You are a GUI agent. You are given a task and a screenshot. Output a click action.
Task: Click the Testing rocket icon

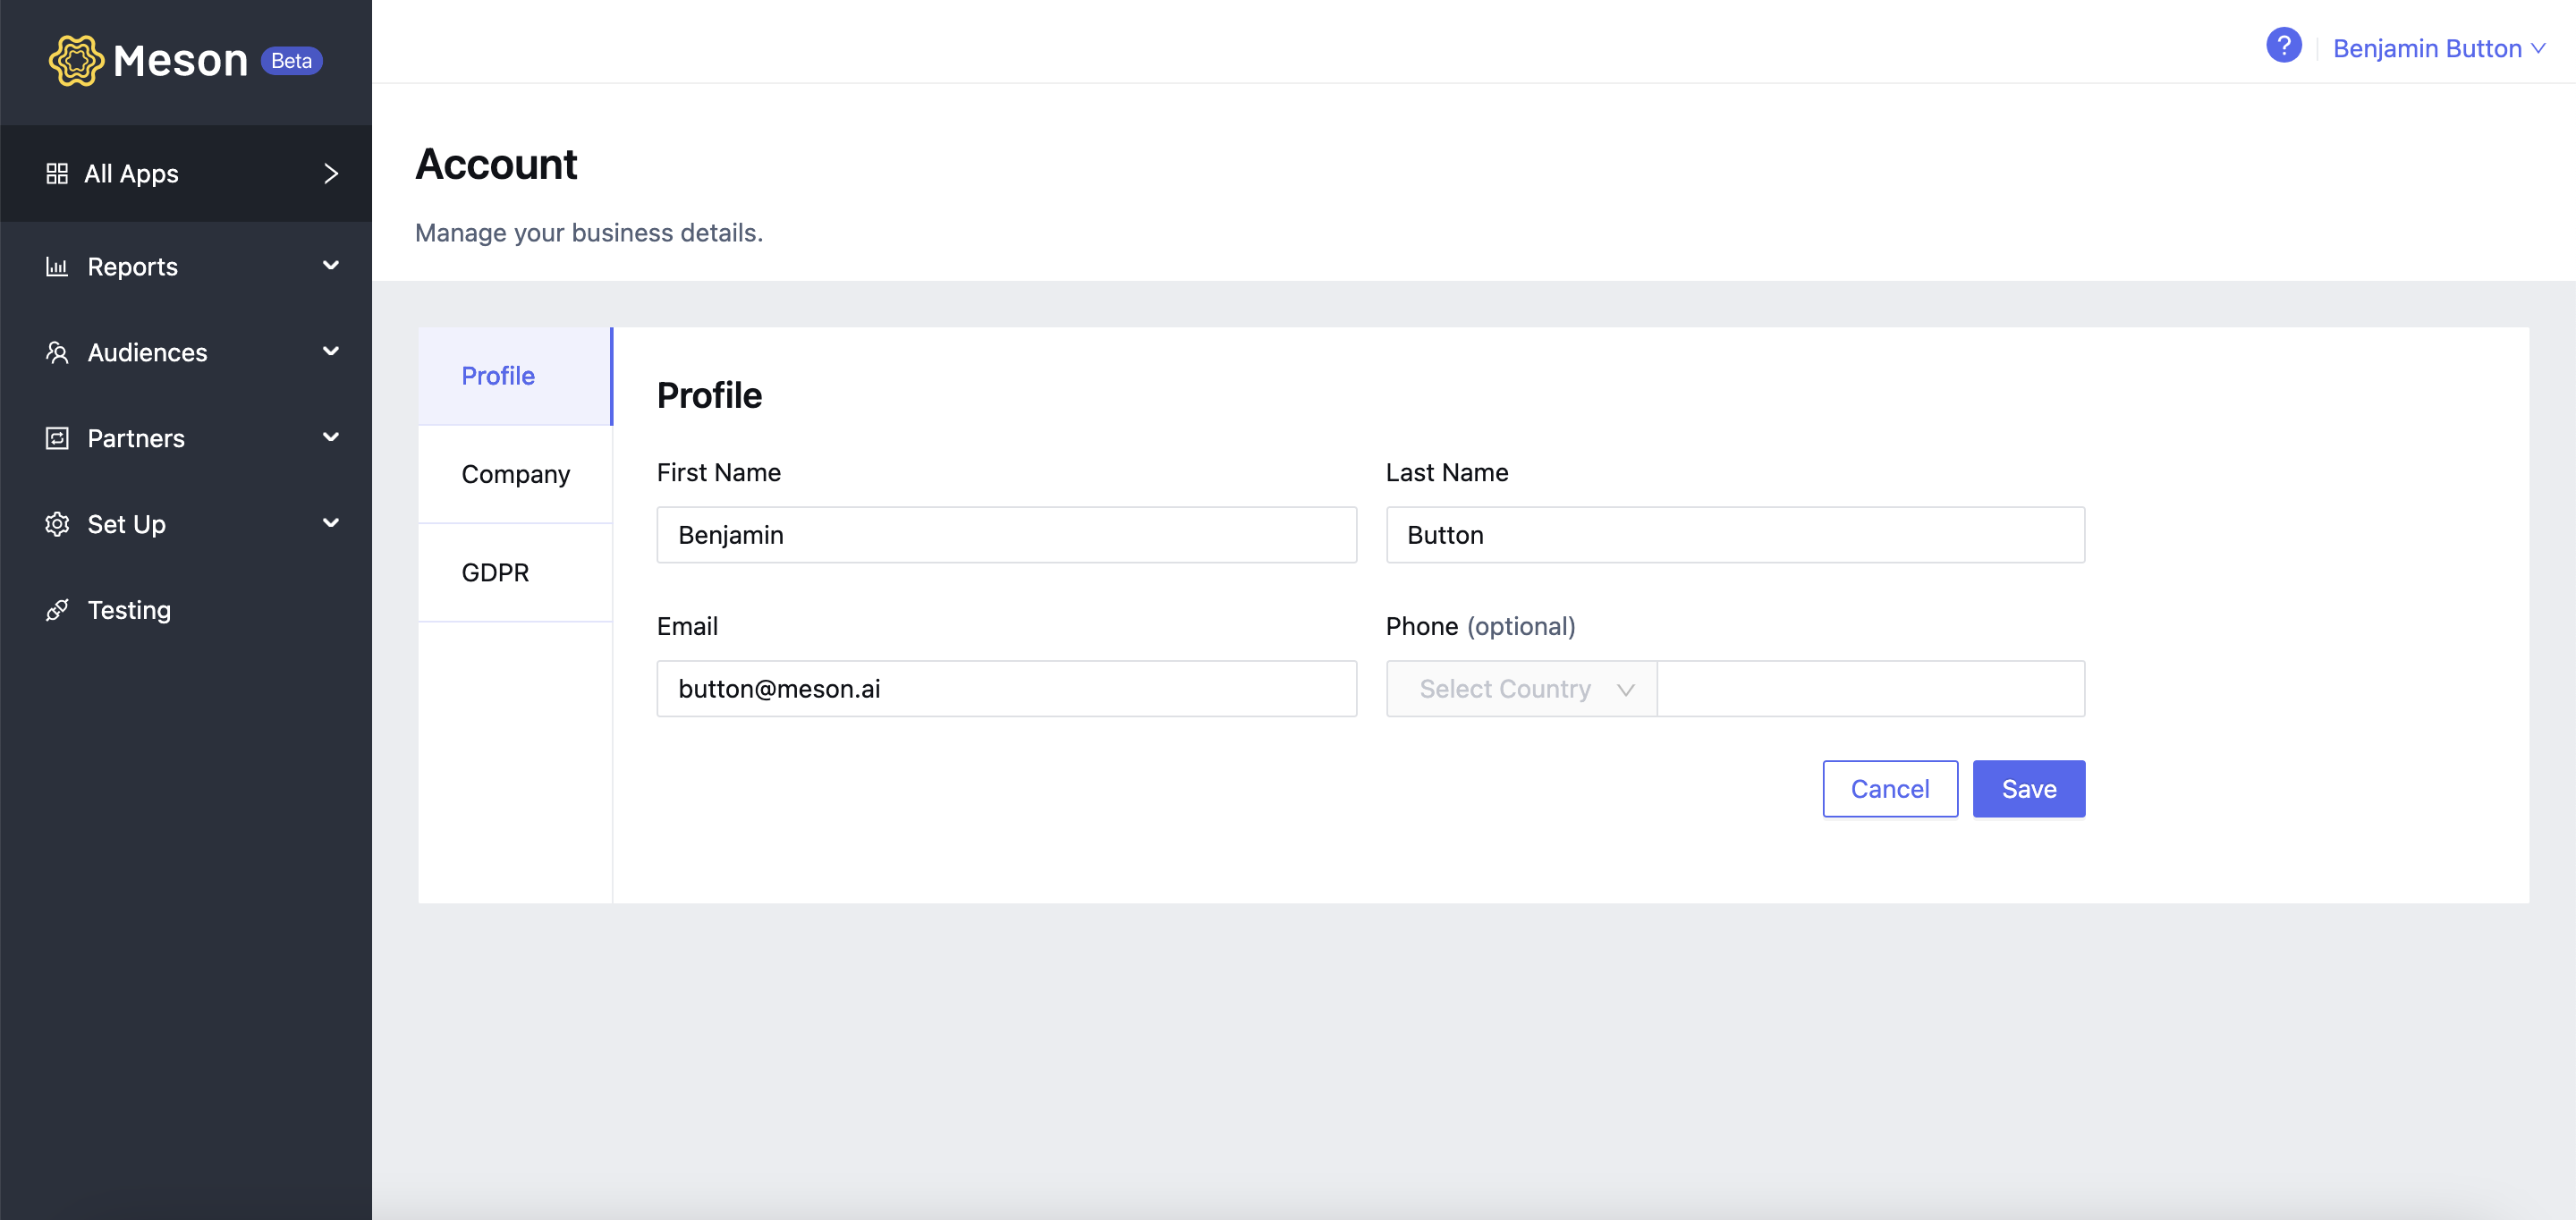click(57, 611)
